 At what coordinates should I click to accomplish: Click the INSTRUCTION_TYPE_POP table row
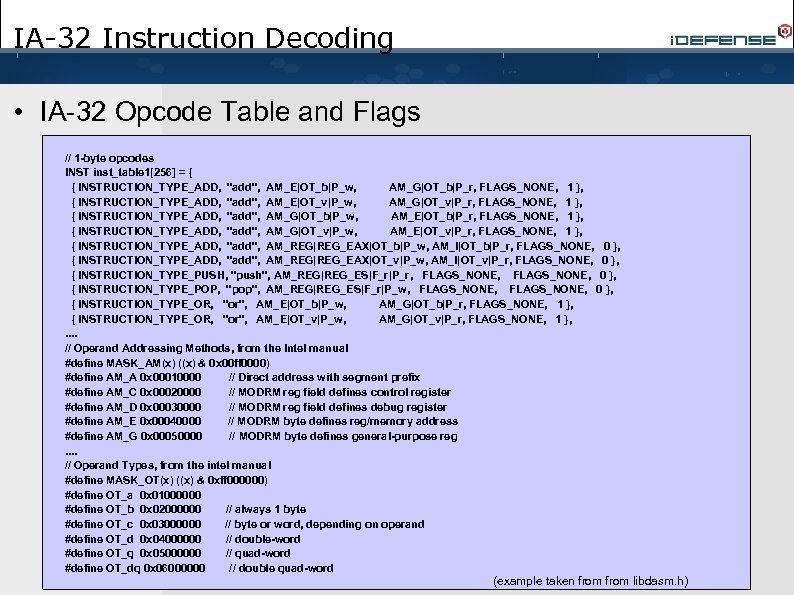[342, 290]
